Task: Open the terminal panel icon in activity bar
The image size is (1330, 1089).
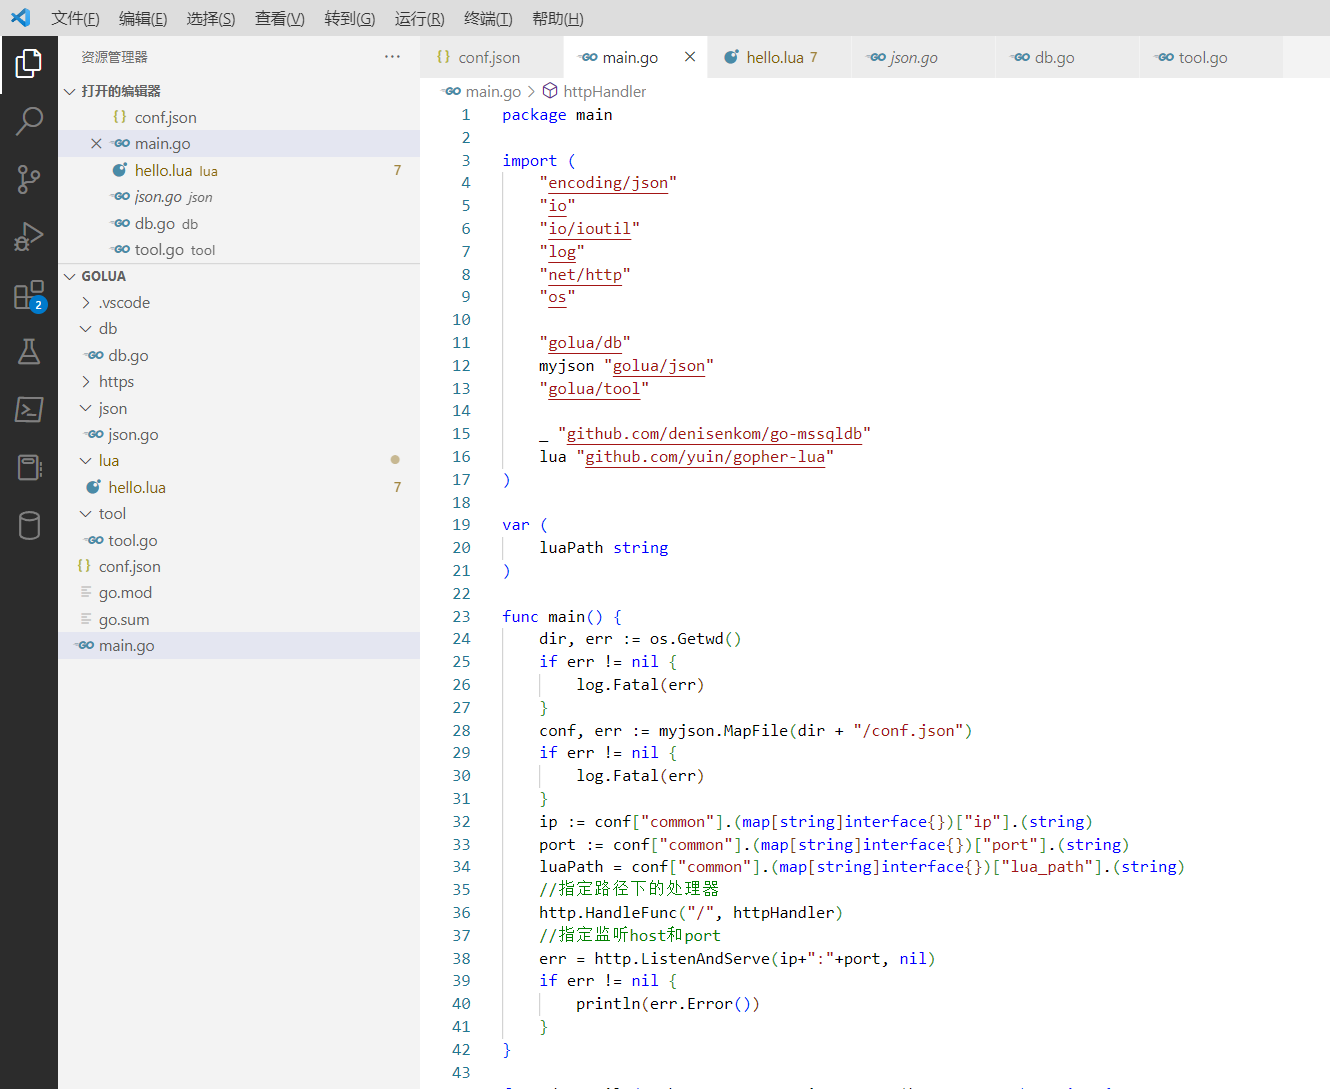Action: tap(29, 410)
